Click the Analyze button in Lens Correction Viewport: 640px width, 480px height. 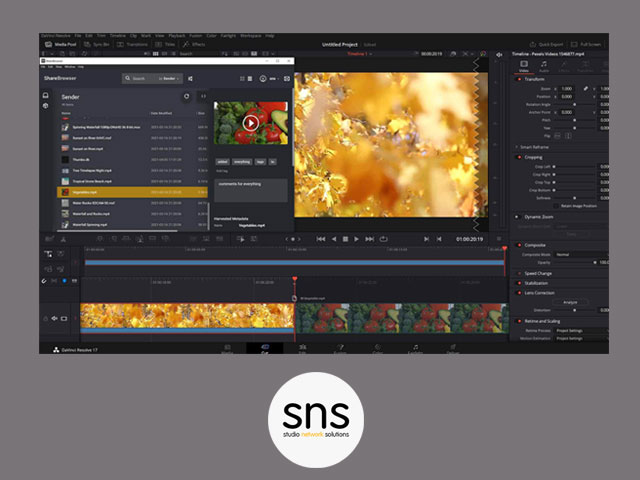coord(570,302)
